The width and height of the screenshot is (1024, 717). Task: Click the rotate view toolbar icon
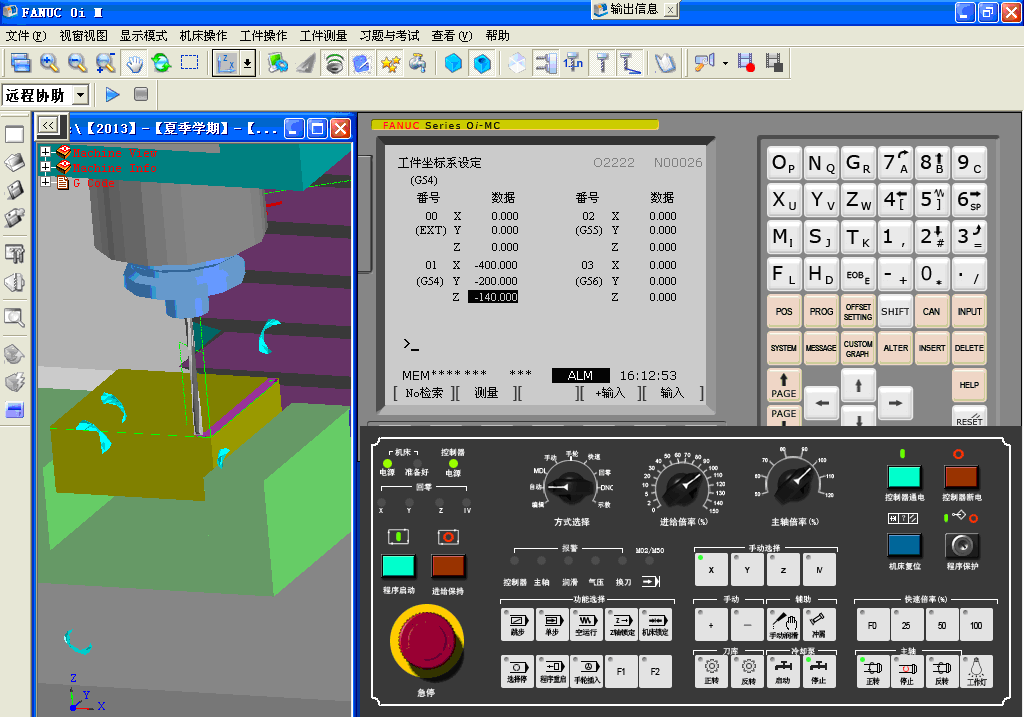click(161, 63)
